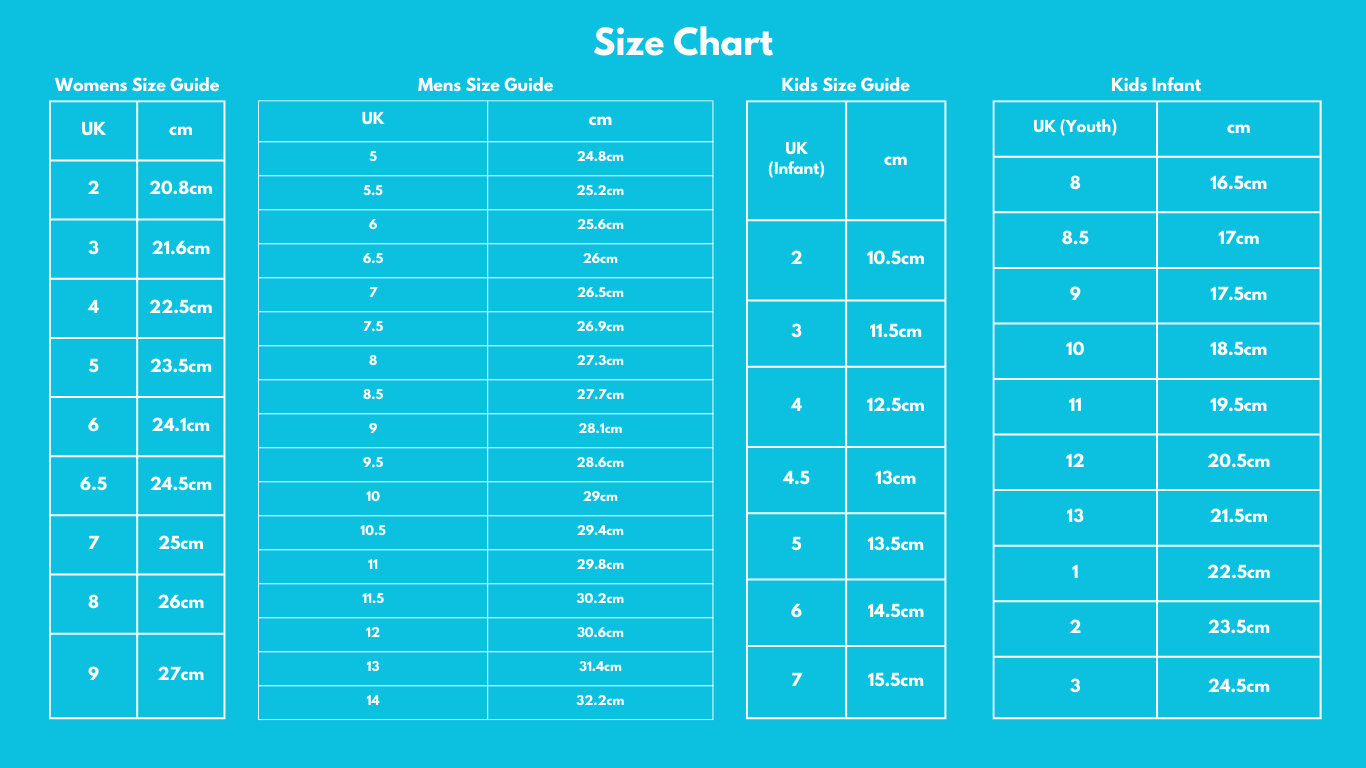Click the 20.8cm cell in Womens table
This screenshot has height=768, width=1366.
pos(181,188)
